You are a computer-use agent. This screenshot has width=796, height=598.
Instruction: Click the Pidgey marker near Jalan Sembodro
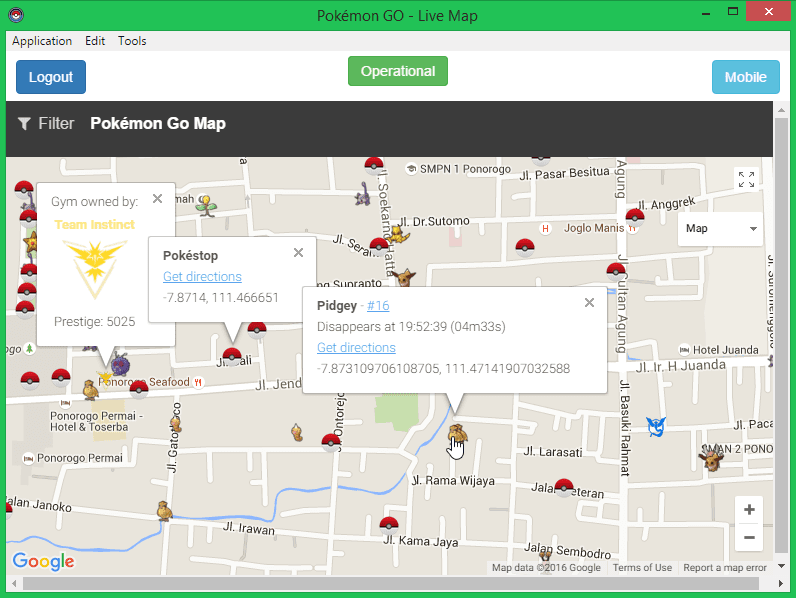click(x=545, y=555)
